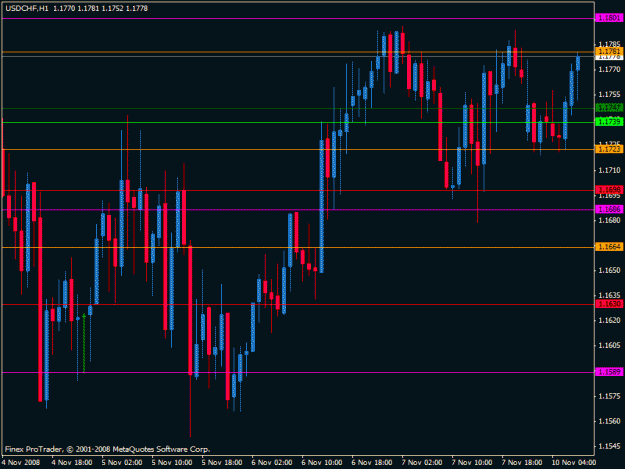625x469 pixels.
Task: Click the 1.1560 price axis label
Action: 609,421
